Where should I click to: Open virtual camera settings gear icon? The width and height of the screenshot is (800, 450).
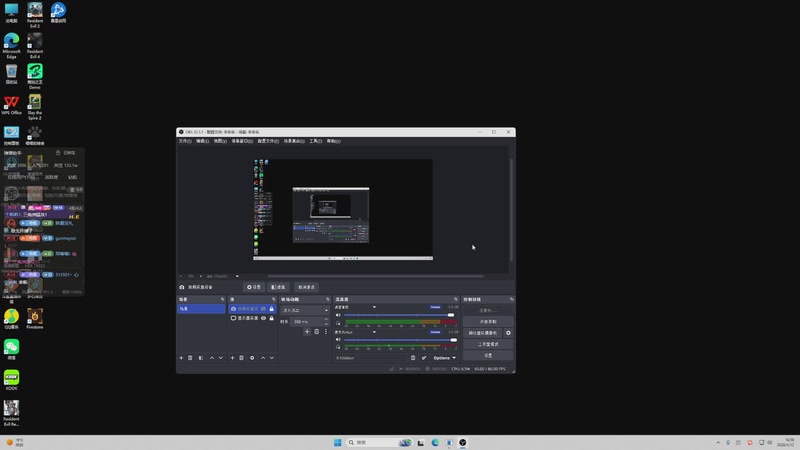508,333
